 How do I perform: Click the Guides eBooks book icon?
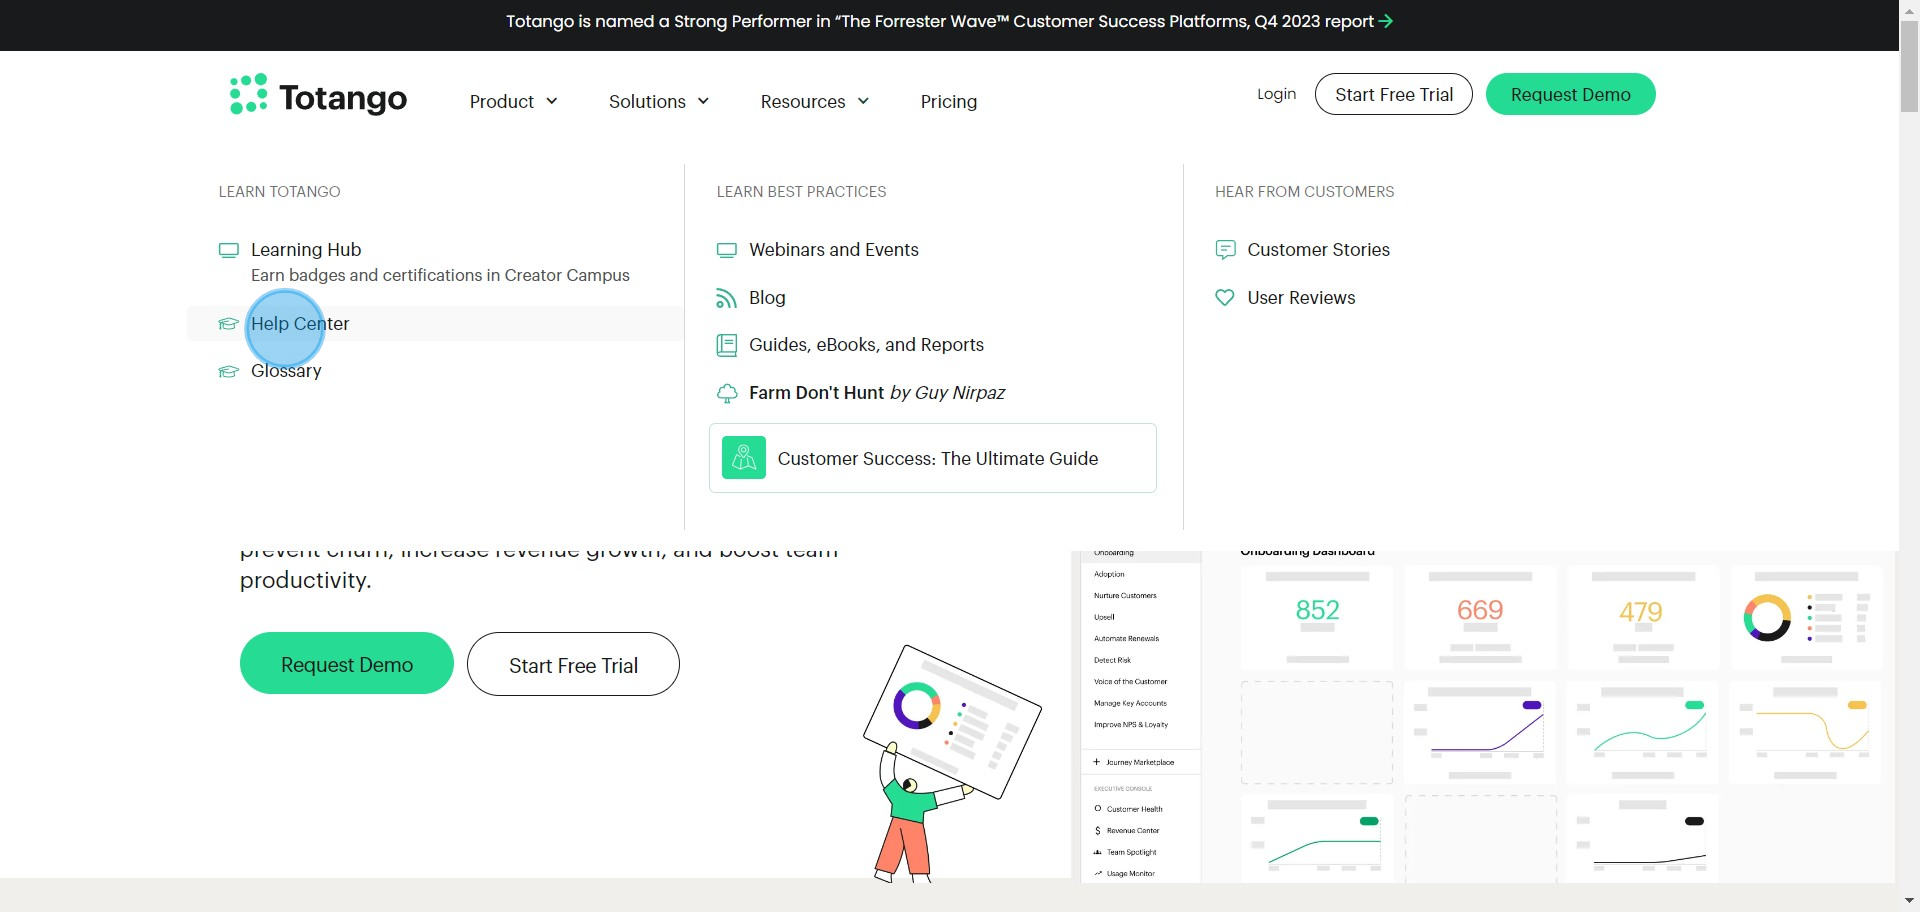tap(727, 345)
